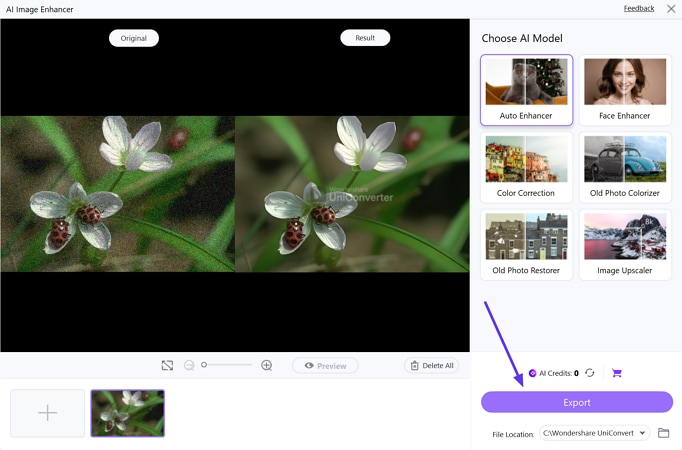Choose the Old Photo Restorer model
The image size is (682, 450).
pyautogui.click(x=526, y=245)
